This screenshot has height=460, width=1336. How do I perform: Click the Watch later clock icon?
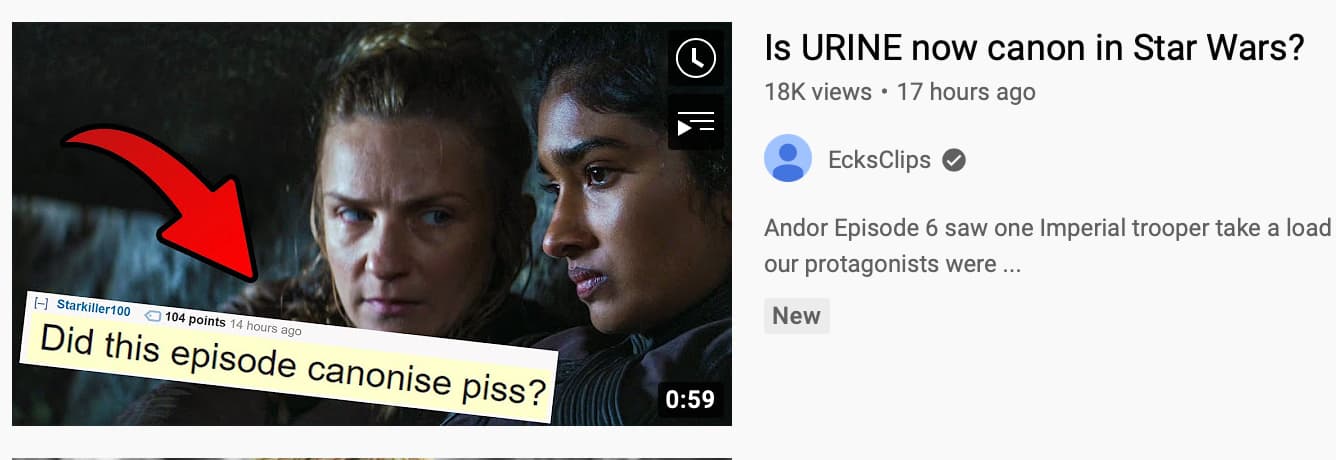[696, 58]
